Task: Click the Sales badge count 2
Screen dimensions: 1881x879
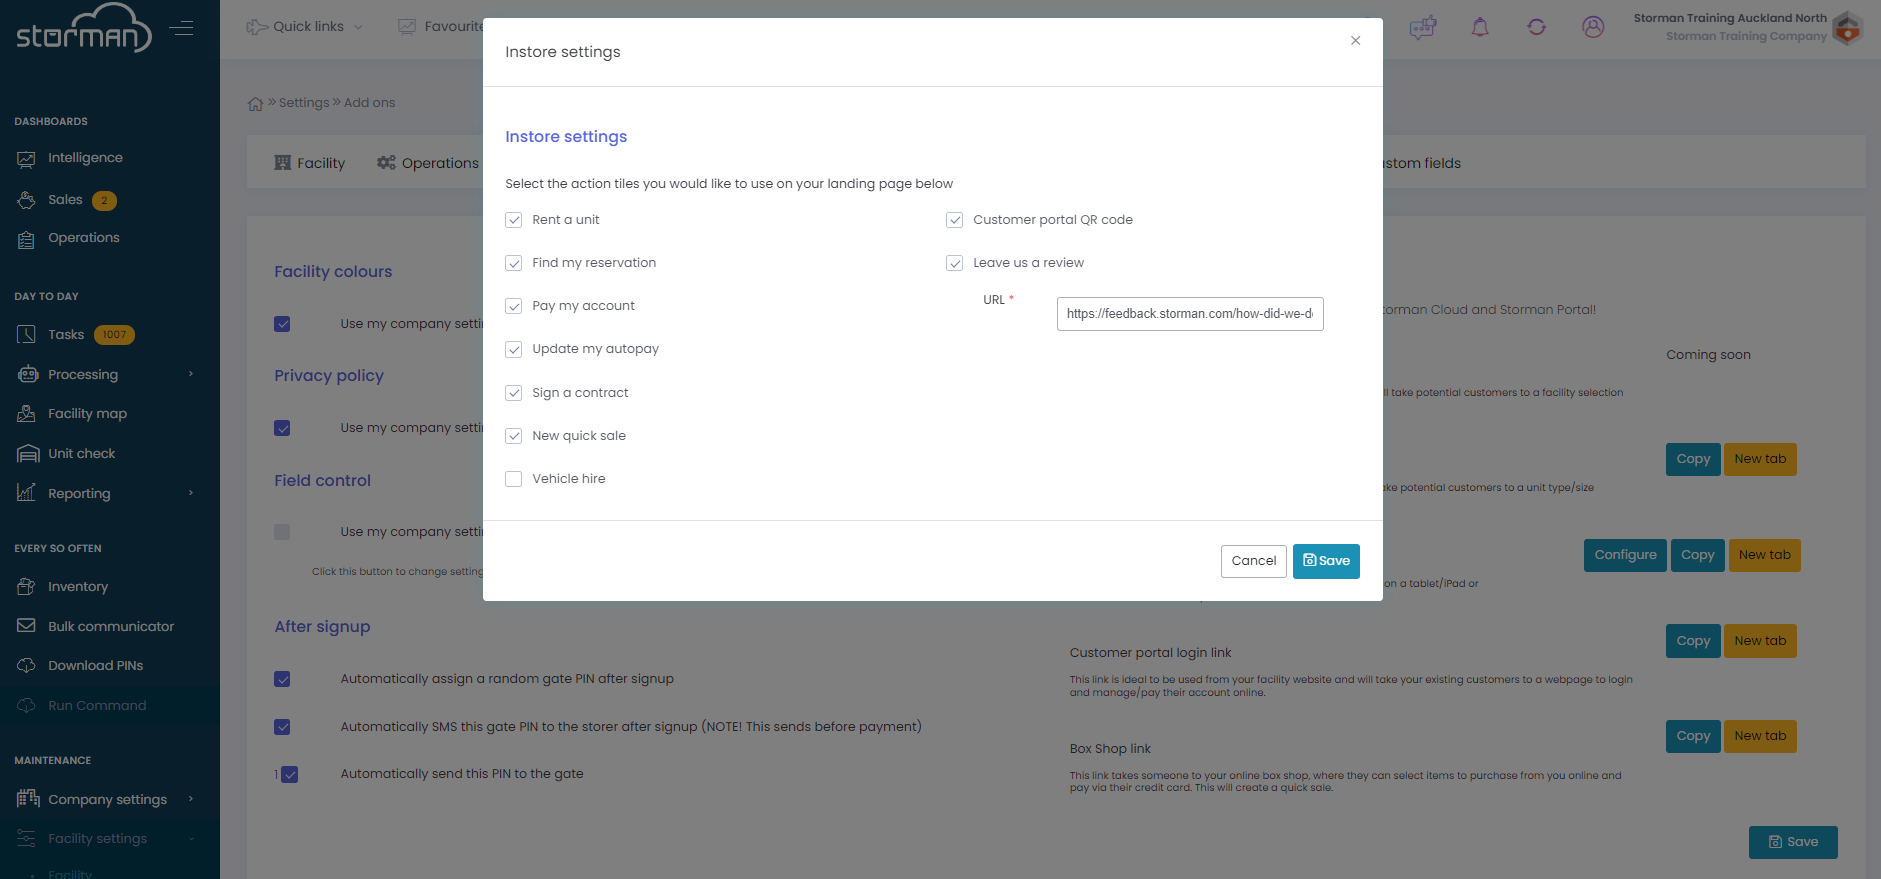Action: pos(104,201)
